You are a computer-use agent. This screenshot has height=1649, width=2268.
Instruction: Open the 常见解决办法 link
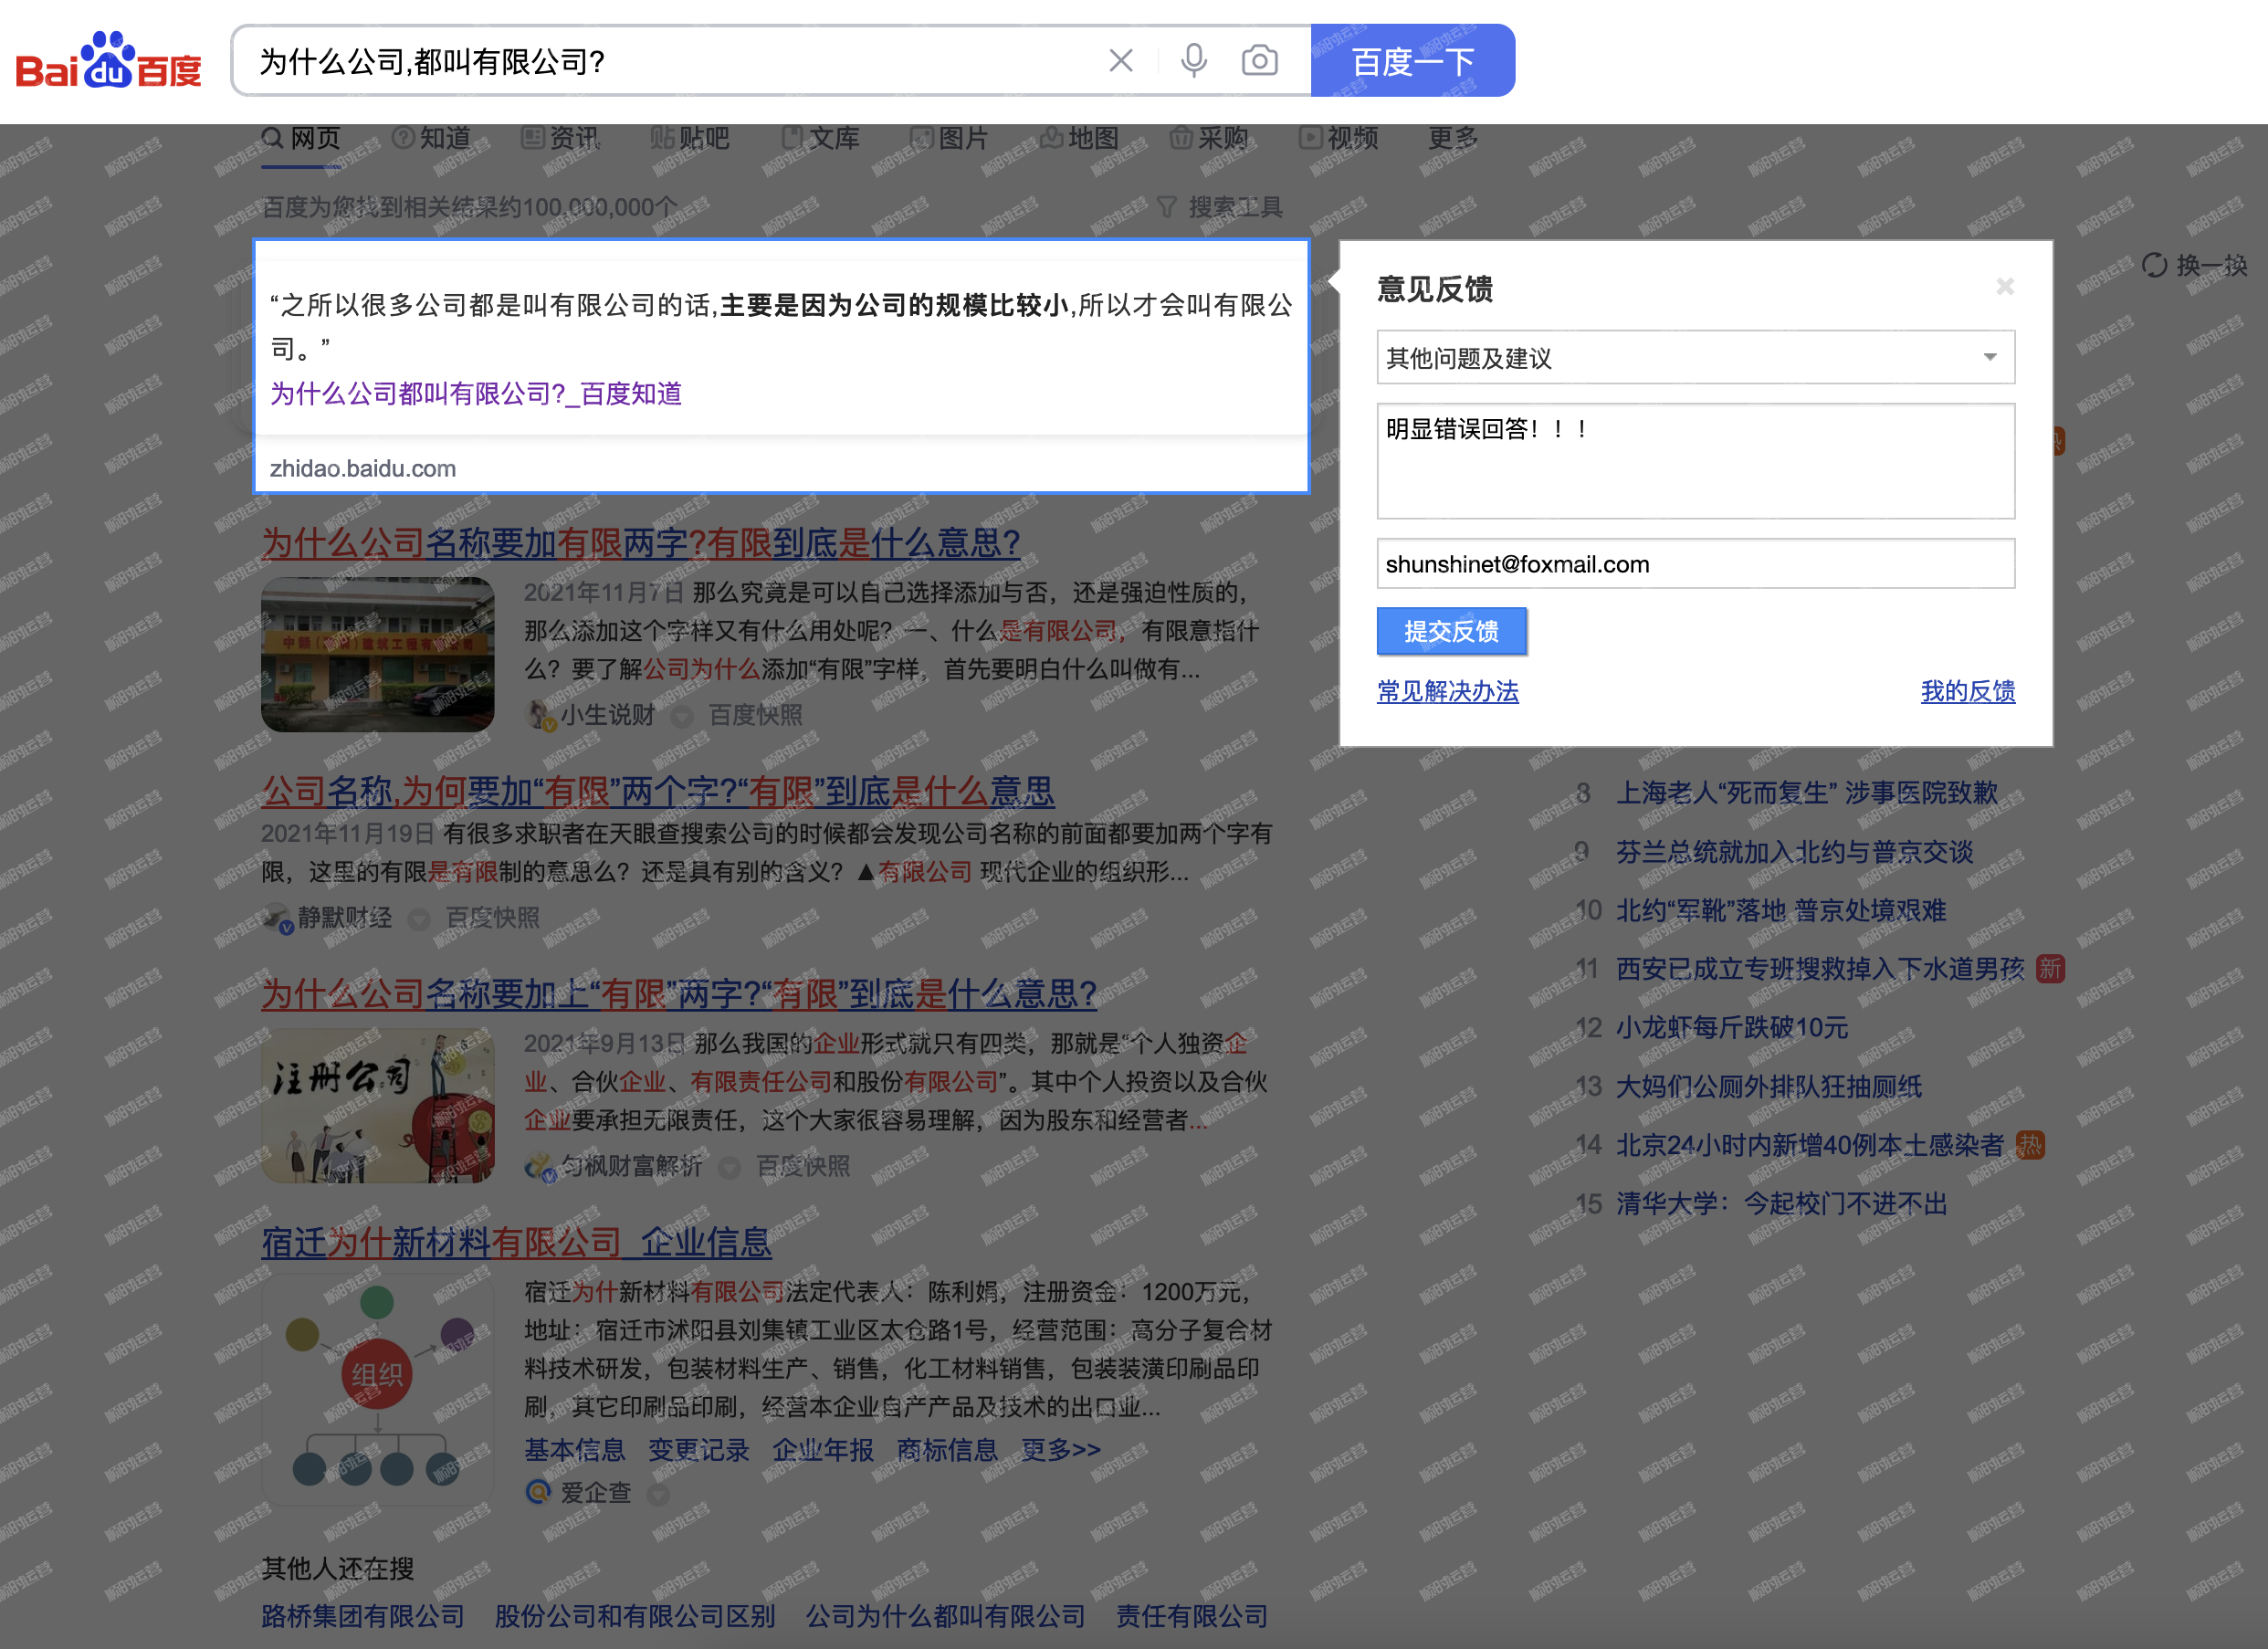point(1447,691)
